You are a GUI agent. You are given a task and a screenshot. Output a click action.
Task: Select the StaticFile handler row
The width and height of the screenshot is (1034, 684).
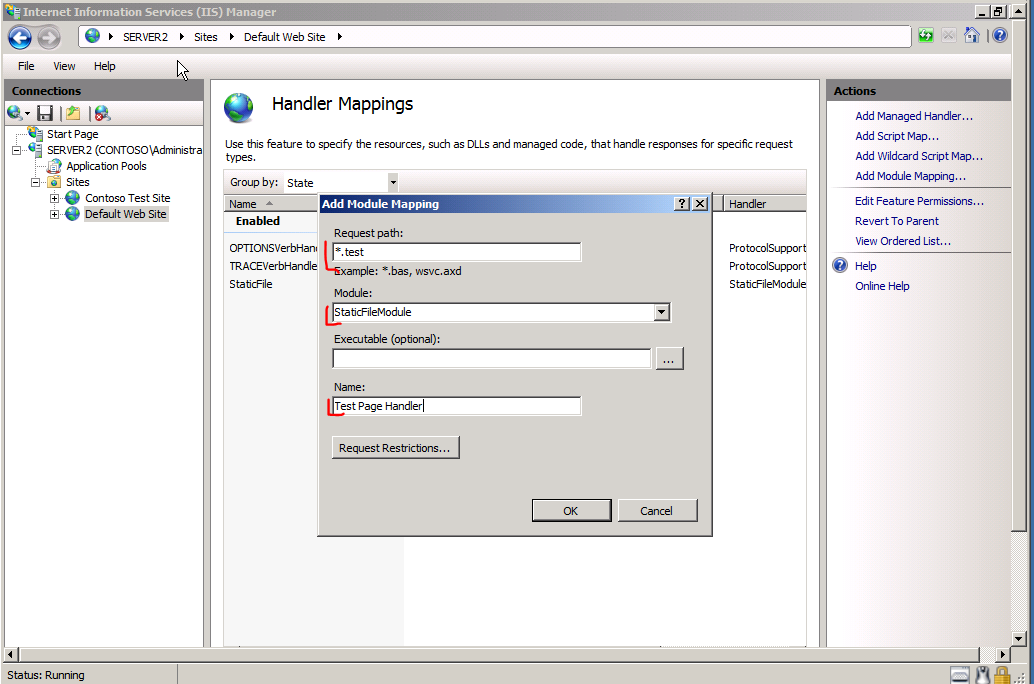(251, 284)
